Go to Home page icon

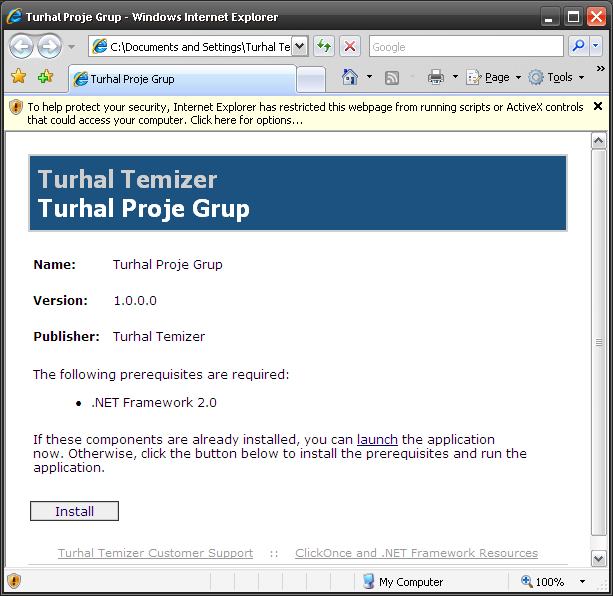pos(350,77)
